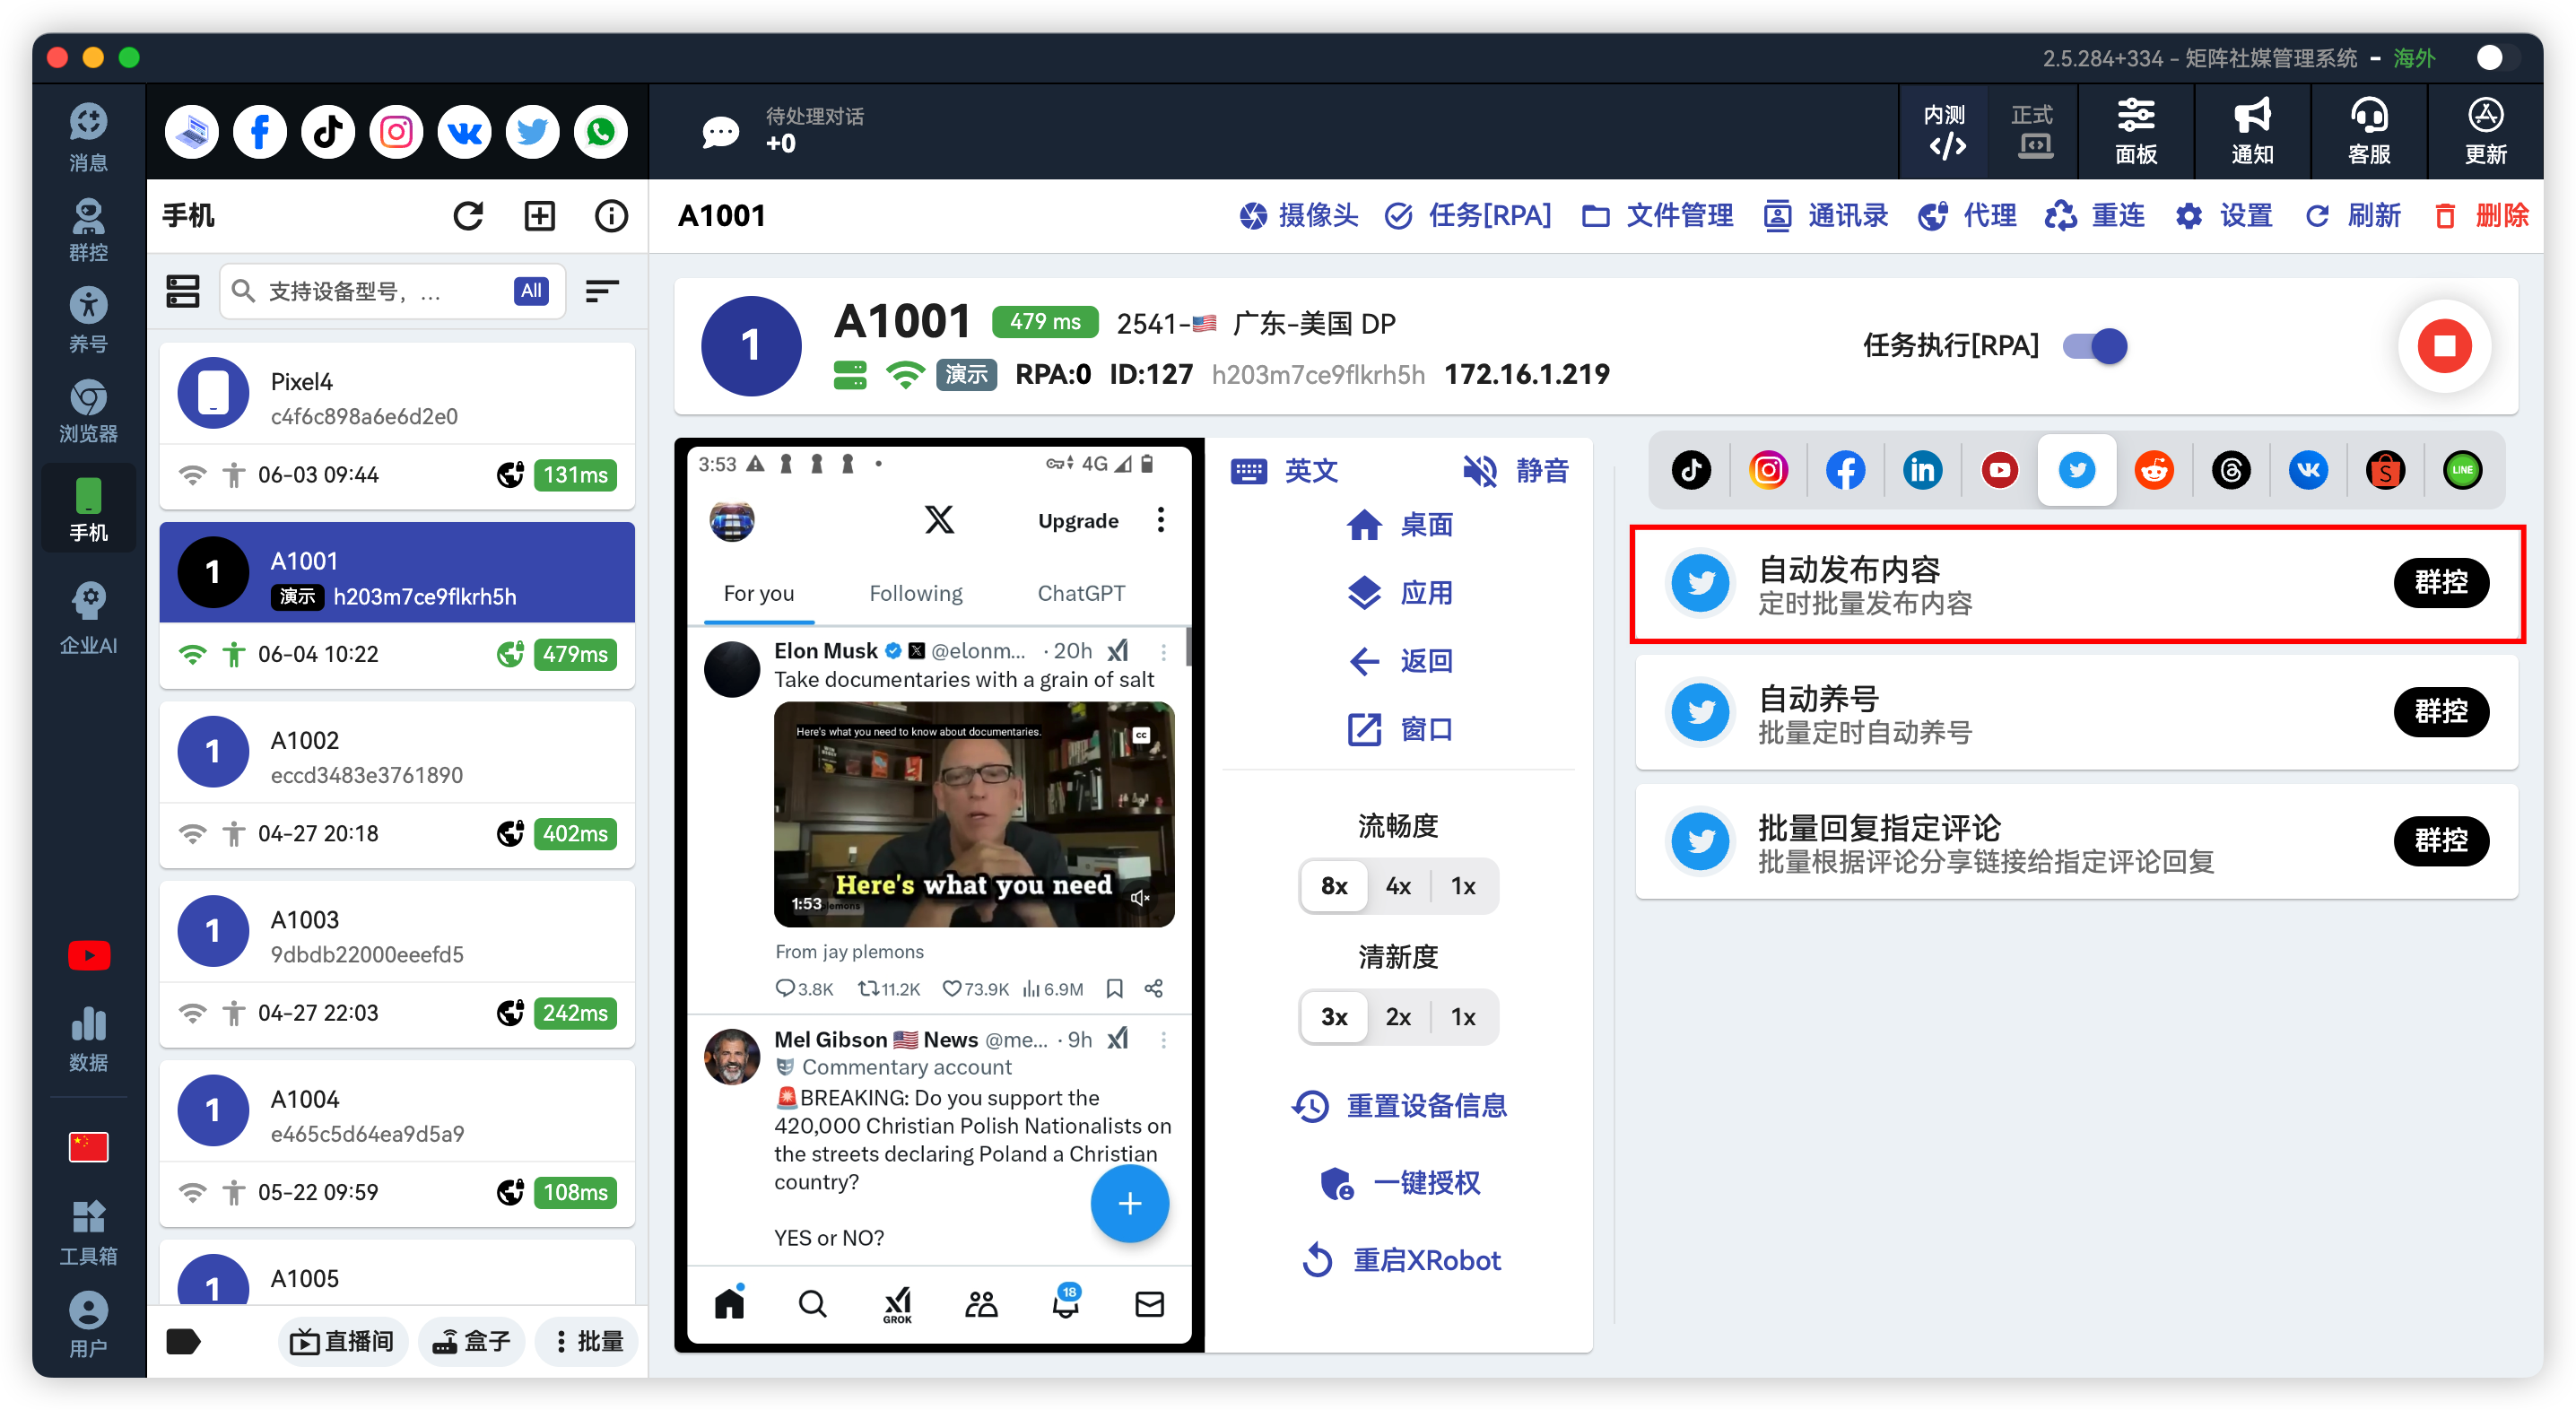Toggle the list layout view icon

(x=182, y=290)
